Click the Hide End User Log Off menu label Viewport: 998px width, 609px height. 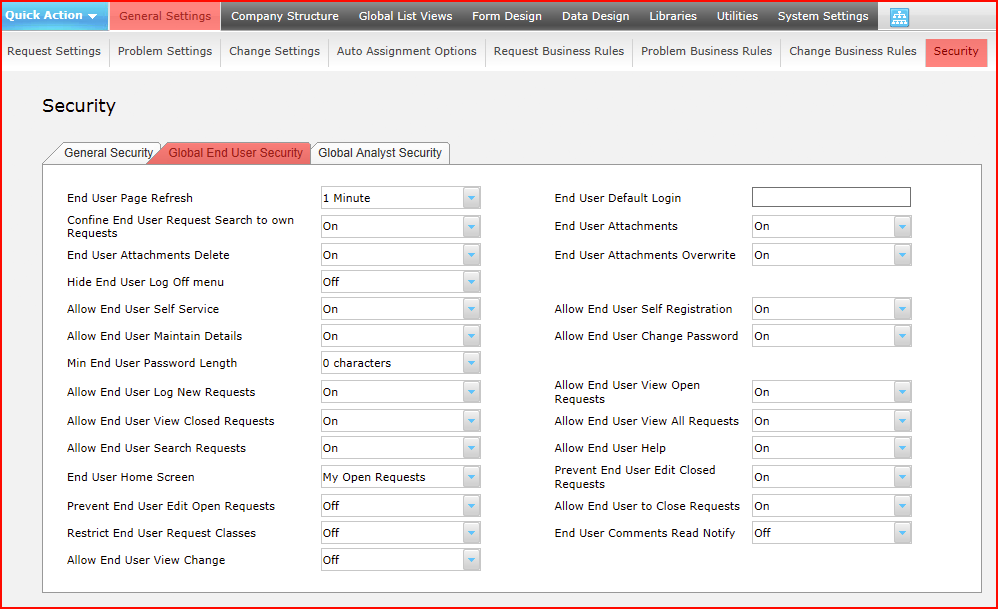point(145,282)
